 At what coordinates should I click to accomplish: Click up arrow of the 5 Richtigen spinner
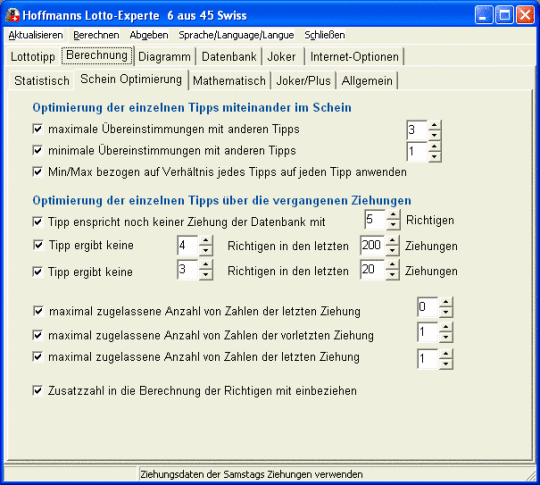point(393,215)
